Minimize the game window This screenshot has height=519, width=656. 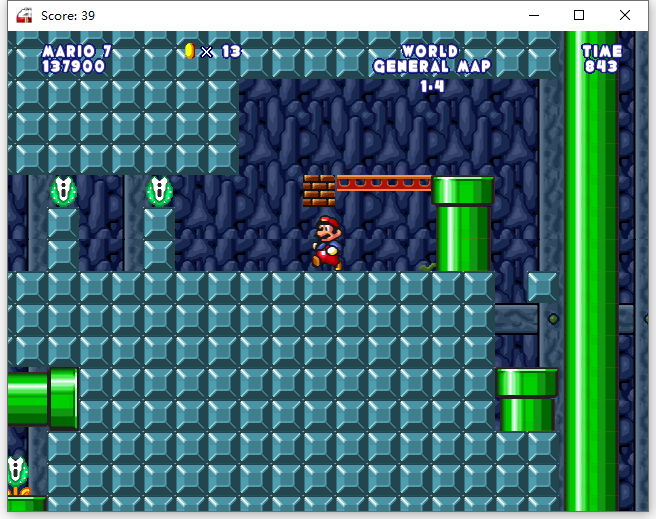coord(534,15)
